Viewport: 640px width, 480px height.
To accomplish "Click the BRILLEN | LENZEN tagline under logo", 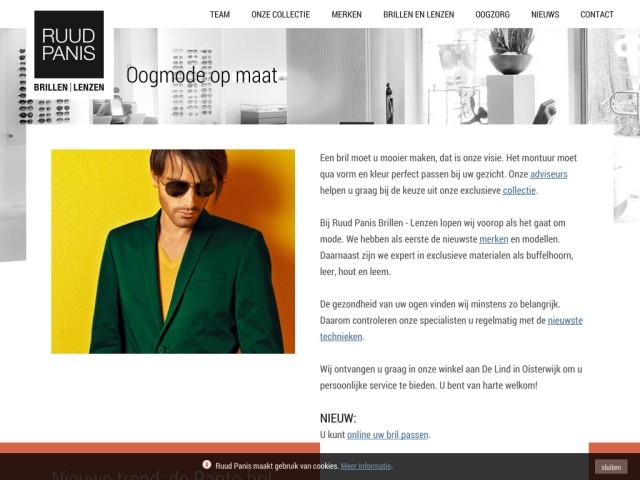I will tap(69, 87).
